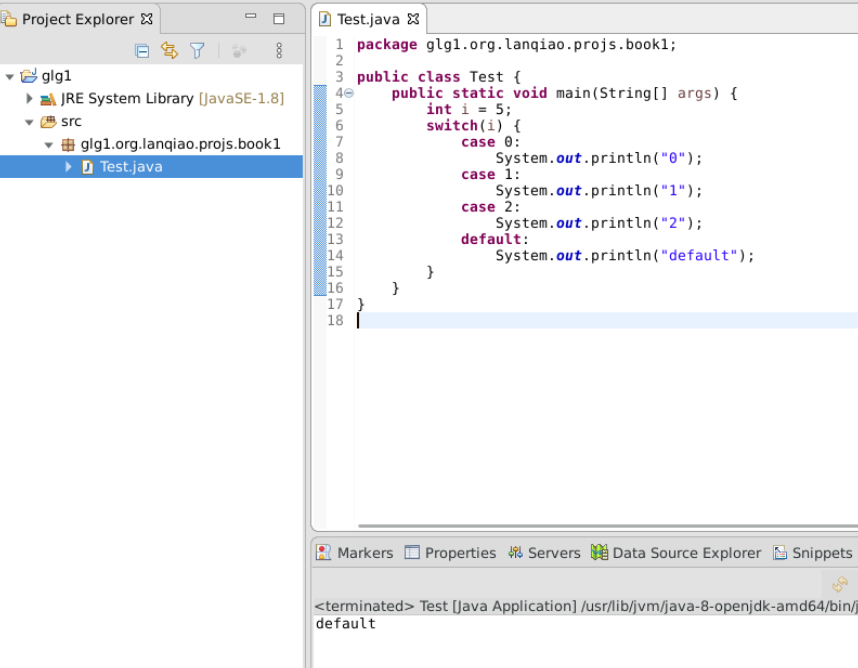858x668 pixels.
Task: Open the Project Explorer filter icon
Action: point(197,51)
